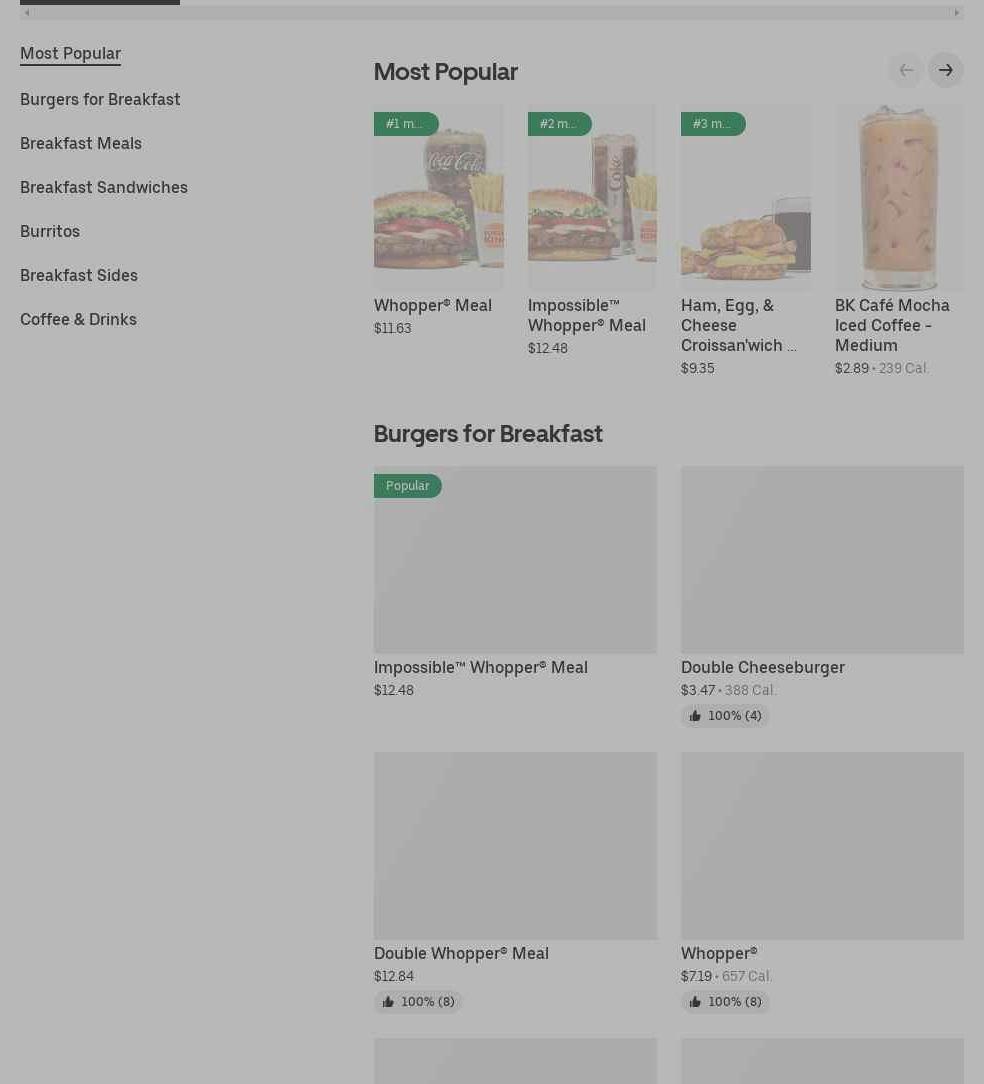Screen dimensions: 984x1084
Task: Click the #2 most liked green badge
Action: tap(559, 124)
